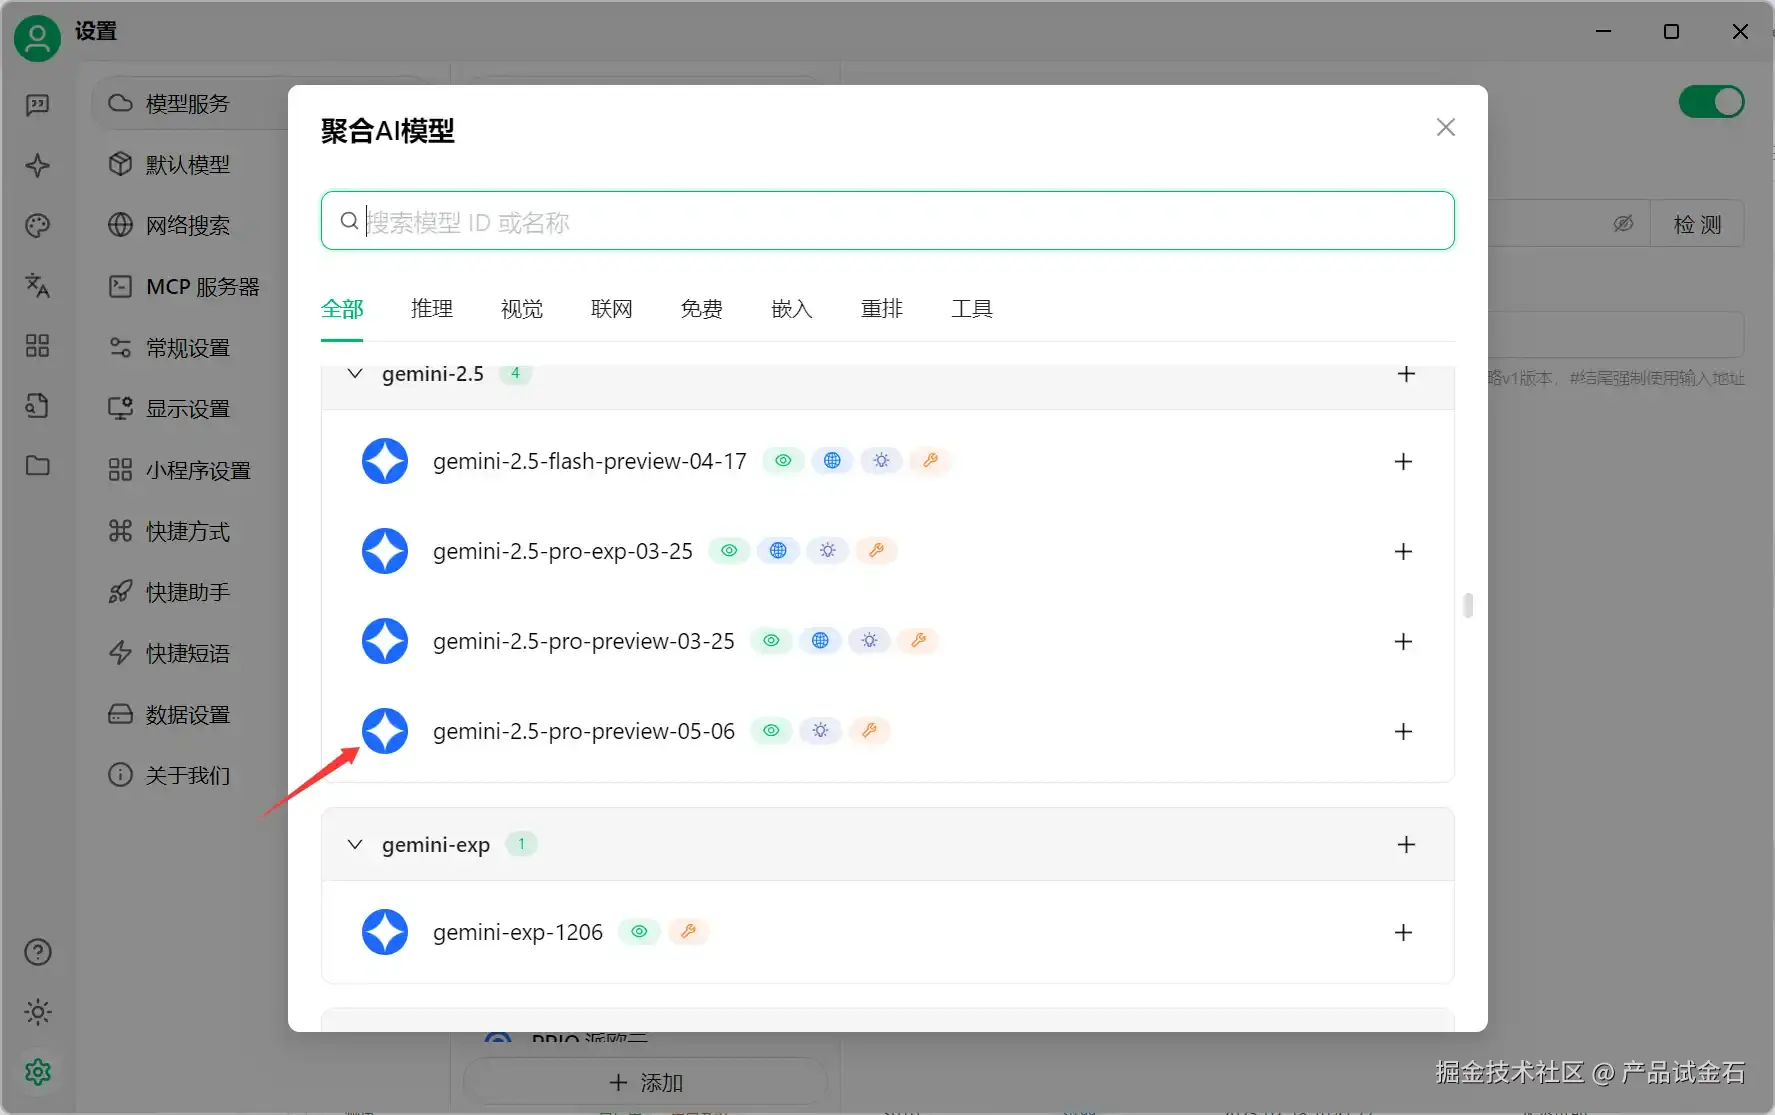
Task: Open the settings gear icon in sidebar
Action: [x=37, y=1071]
